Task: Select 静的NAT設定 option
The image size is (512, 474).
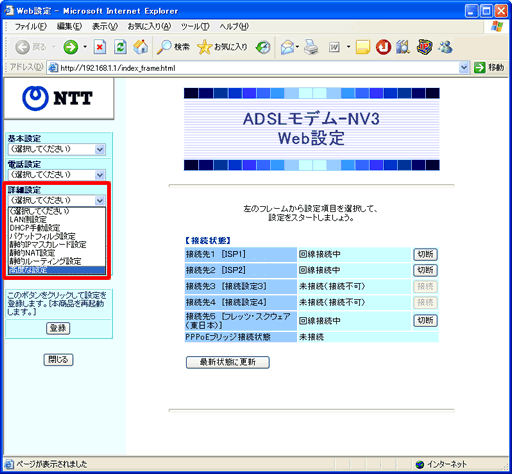Action: pos(57,253)
